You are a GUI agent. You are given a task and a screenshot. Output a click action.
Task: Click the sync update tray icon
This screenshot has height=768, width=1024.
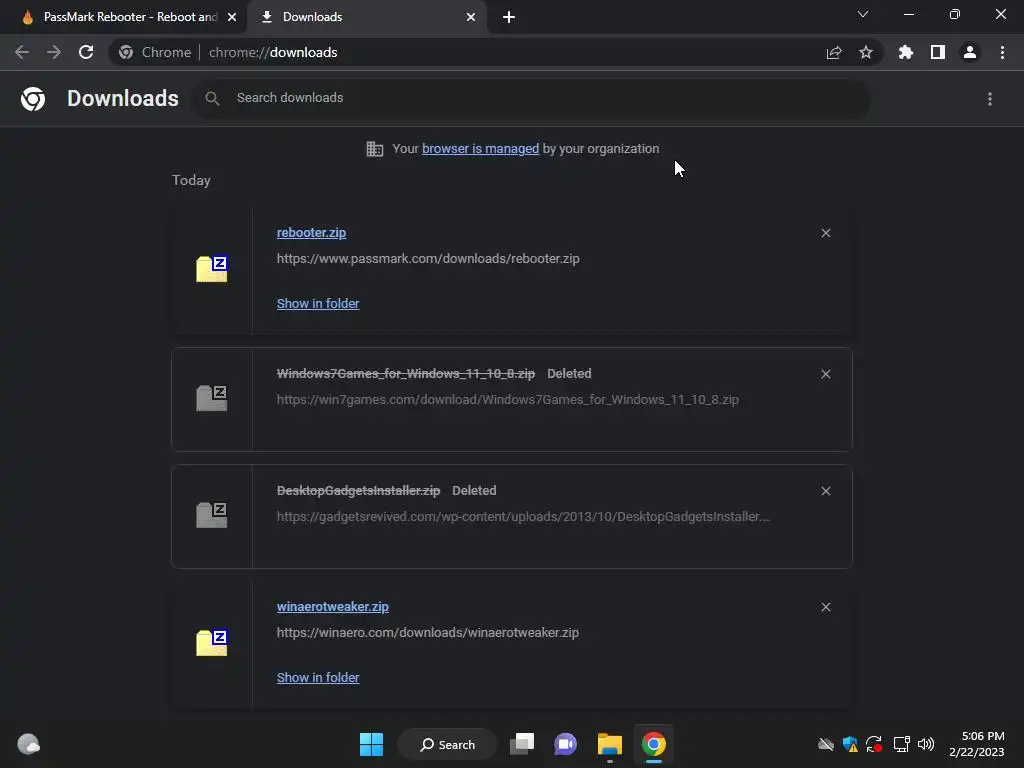874,744
